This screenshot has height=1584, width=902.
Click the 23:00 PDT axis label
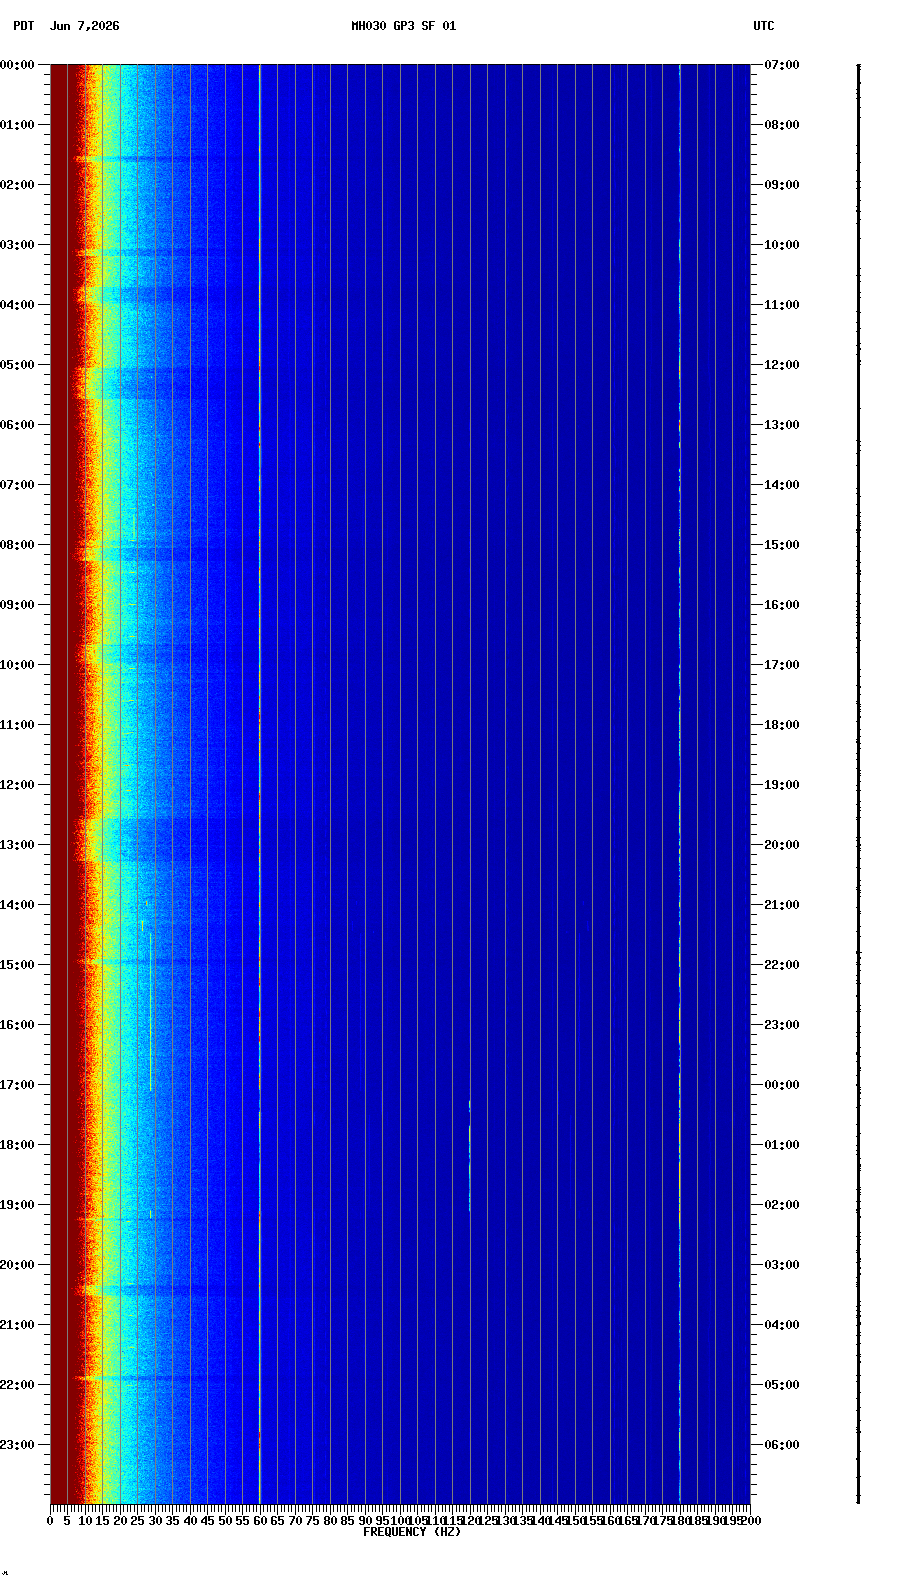(x=17, y=1445)
